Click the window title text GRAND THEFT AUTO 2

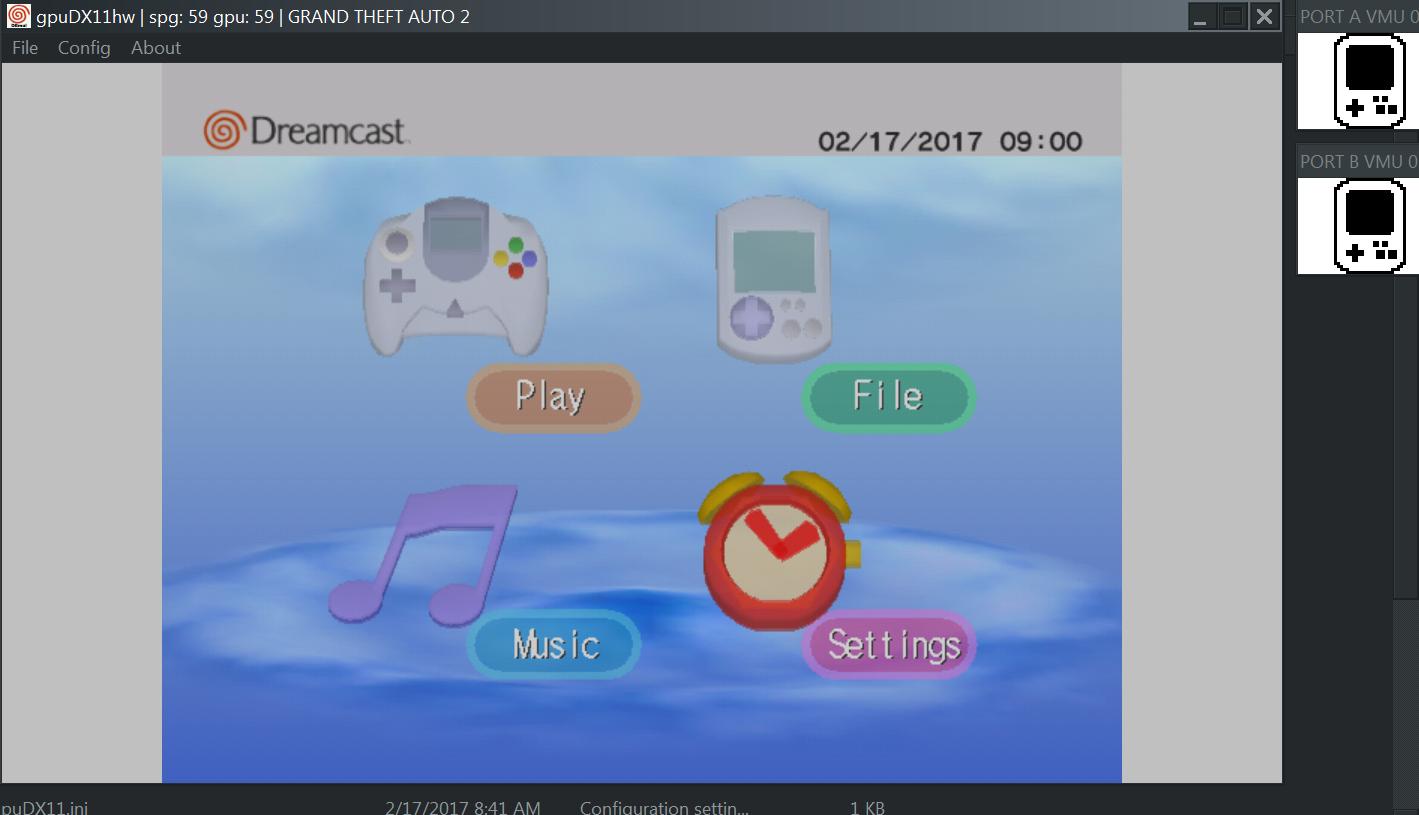pos(379,17)
